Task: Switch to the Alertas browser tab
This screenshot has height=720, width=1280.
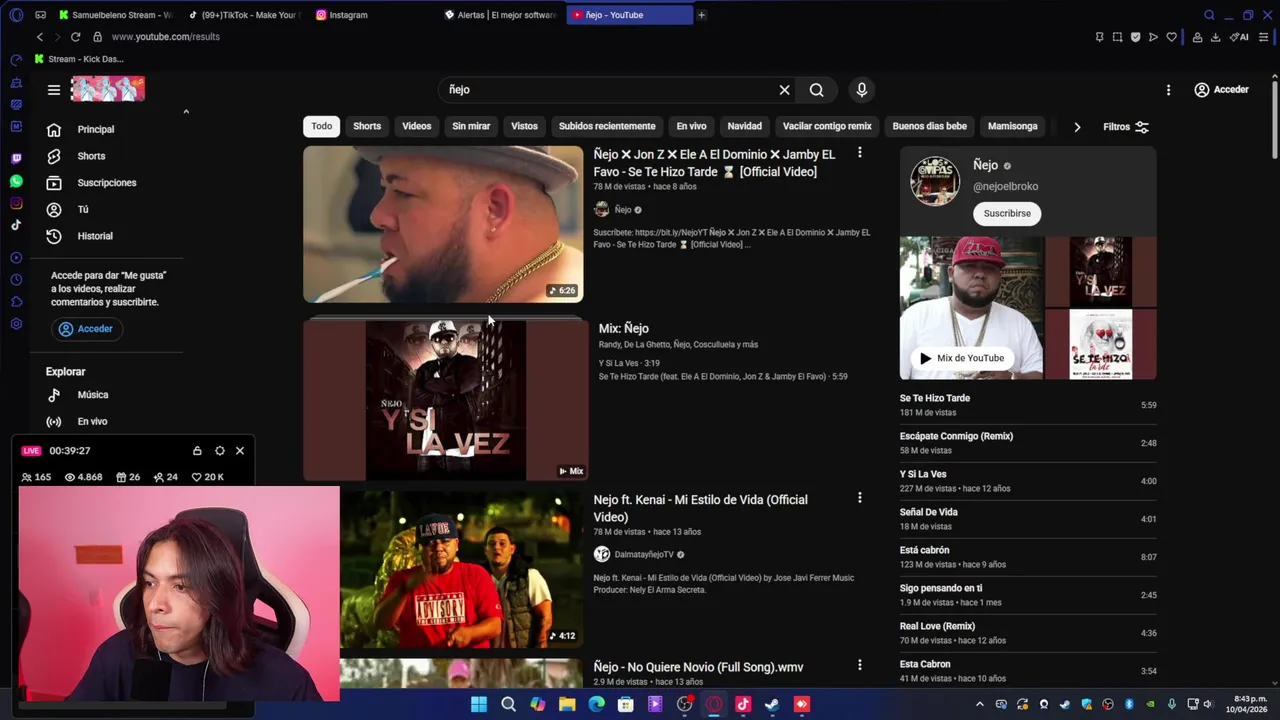Action: point(502,15)
